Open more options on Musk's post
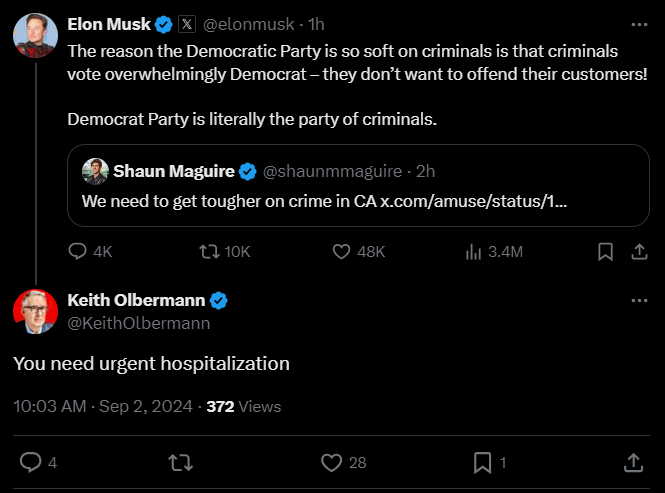 [x=639, y=23]
